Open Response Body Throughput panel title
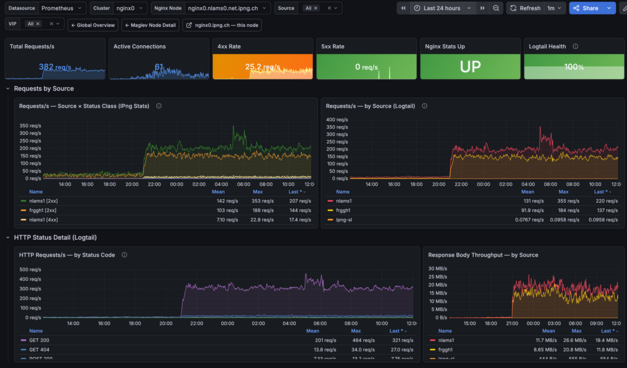Viewport: 627px width, 368px height. (483, 255)
